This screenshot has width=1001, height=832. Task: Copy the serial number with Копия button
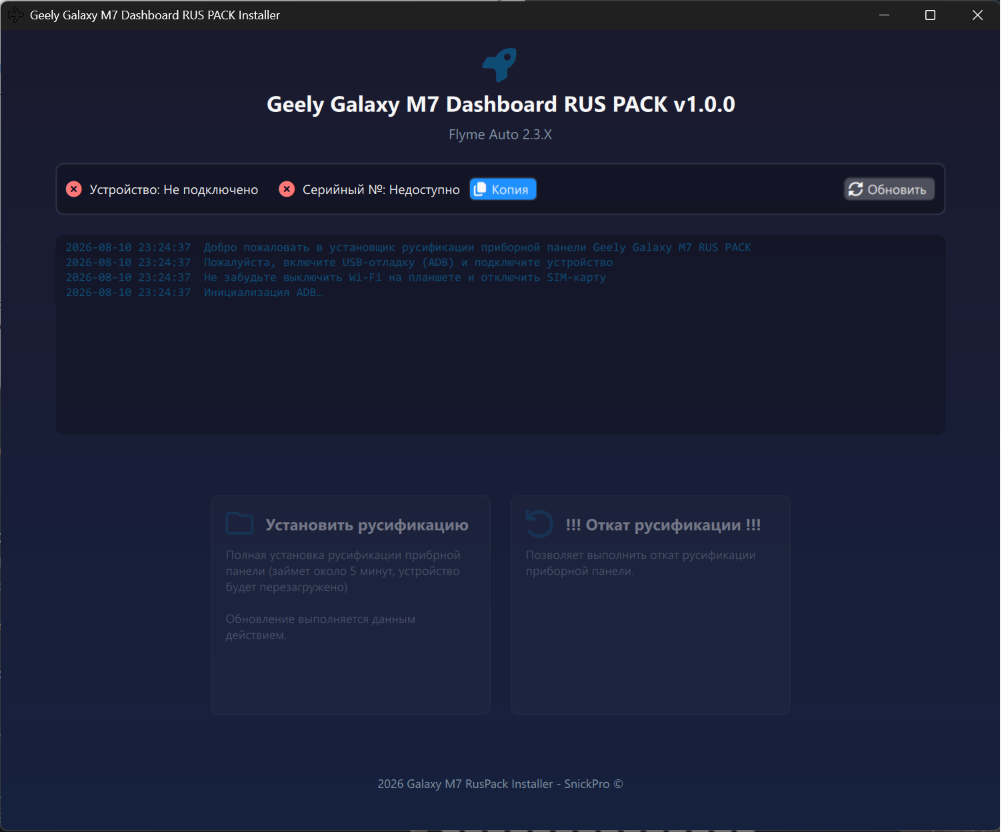pyautogui.click(x=503, y=189)
